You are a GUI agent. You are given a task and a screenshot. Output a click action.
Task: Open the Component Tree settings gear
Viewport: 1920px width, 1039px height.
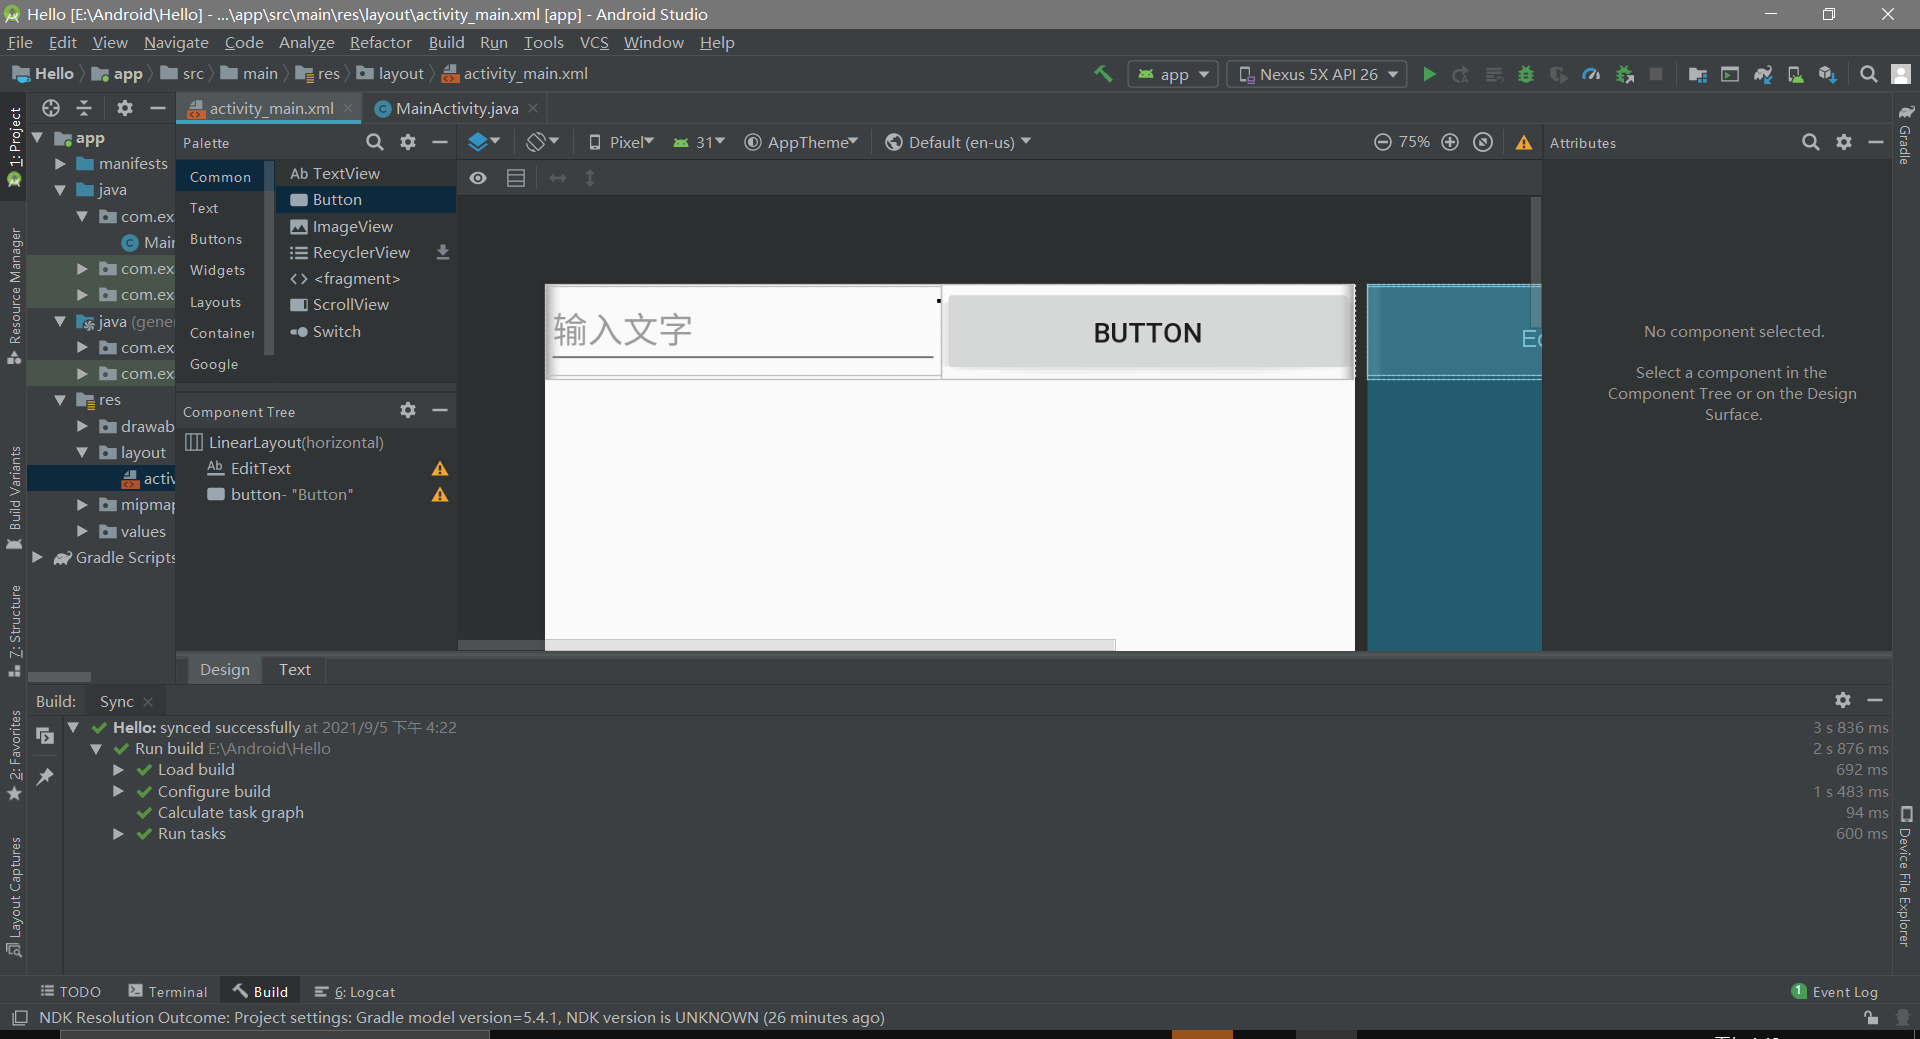[408, 410]
